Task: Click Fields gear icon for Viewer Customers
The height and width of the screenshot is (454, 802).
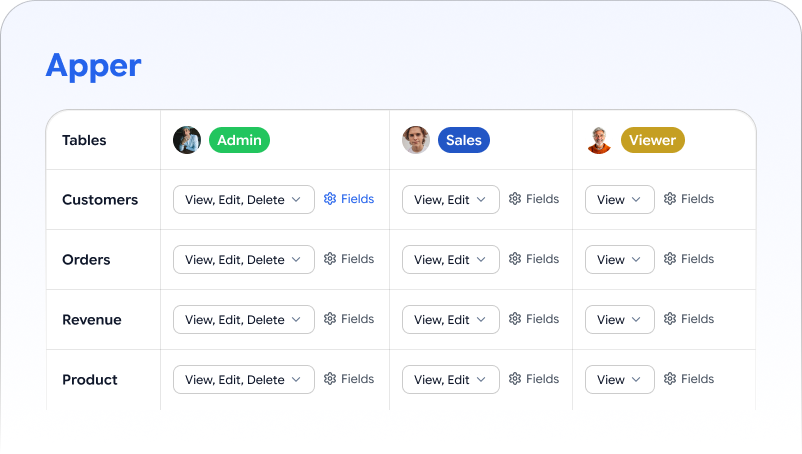Action: coord(688,199)
